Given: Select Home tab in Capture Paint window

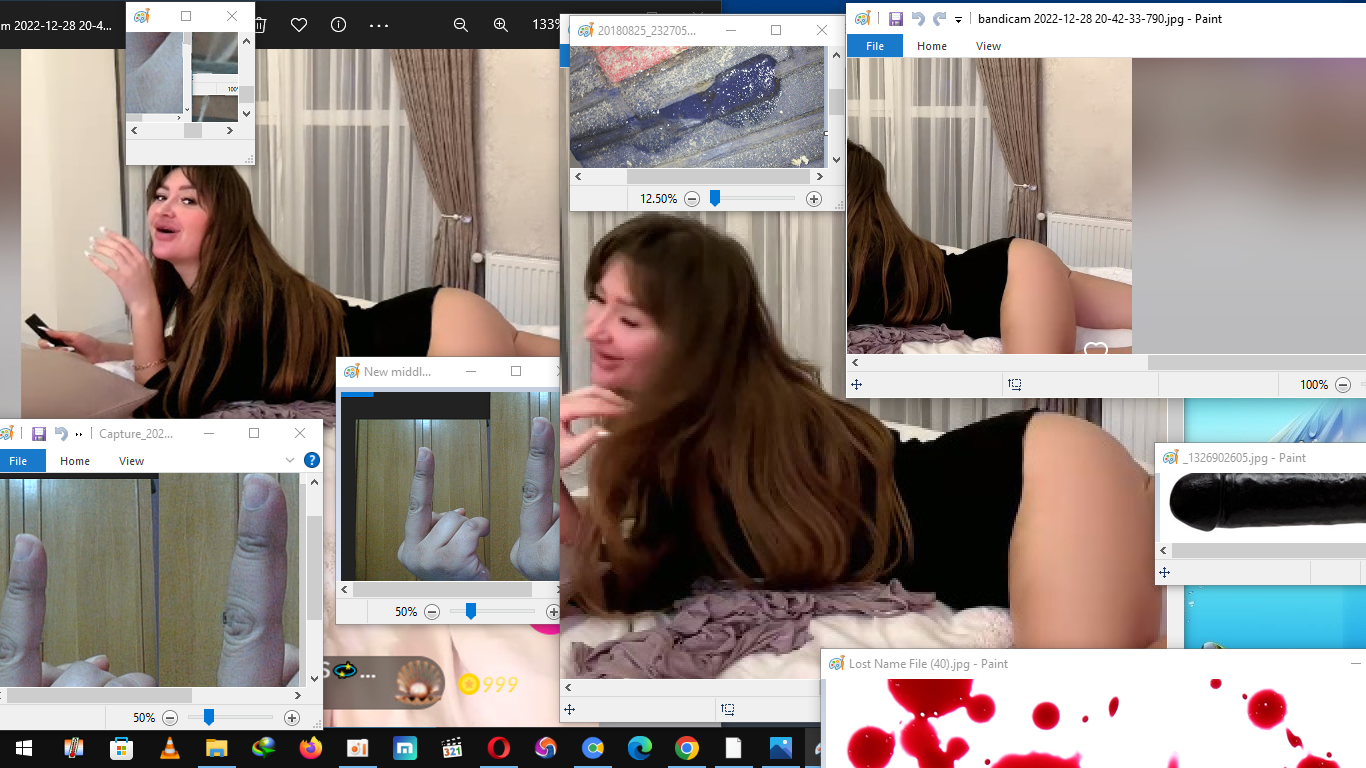Looking at the screenshot, I should coord(75,461).
